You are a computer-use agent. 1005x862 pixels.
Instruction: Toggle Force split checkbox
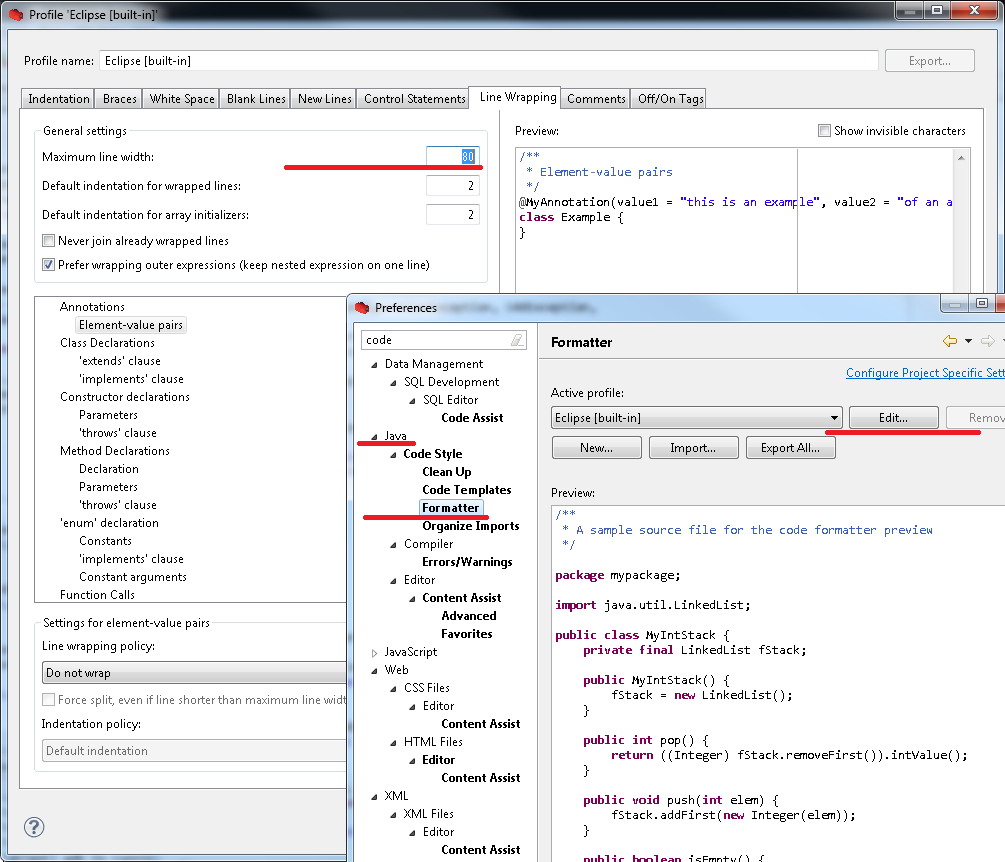tap(48, 700)
